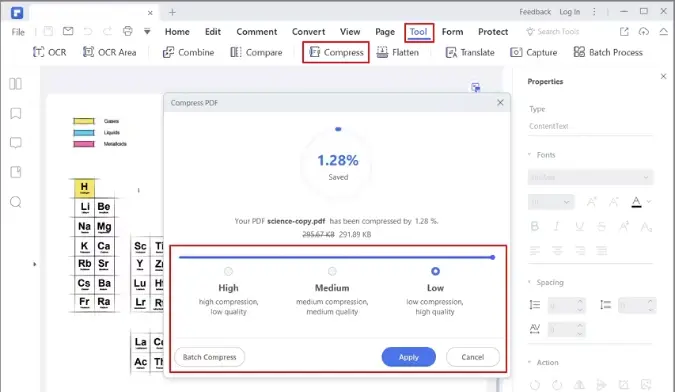The image size is (675, 392).
Task: Switch to the Comment tab
Action: 257,31
